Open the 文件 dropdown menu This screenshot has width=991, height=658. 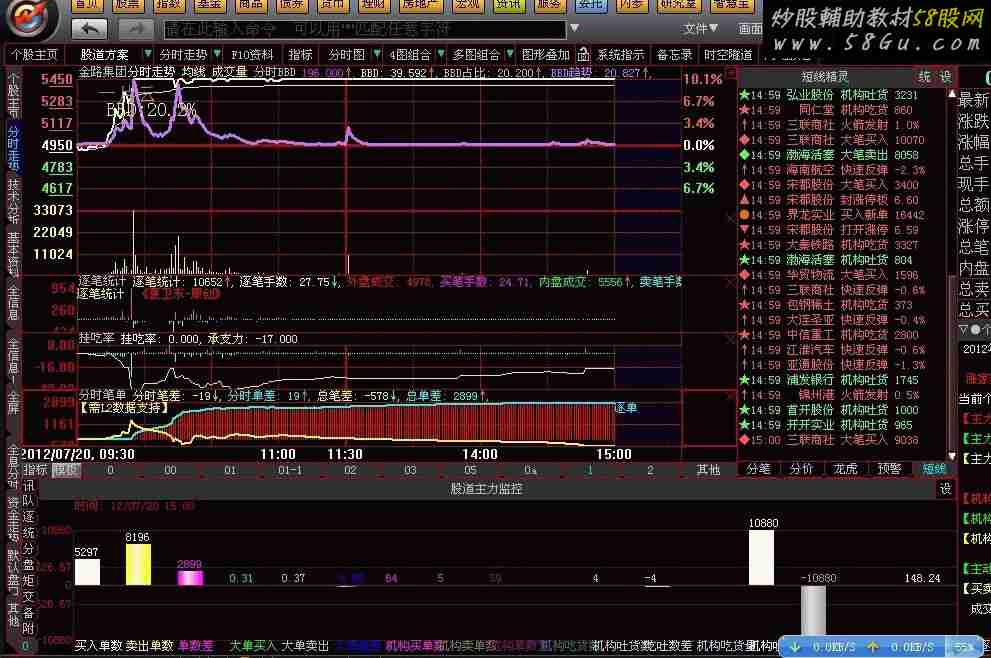(x=701, y=28)
